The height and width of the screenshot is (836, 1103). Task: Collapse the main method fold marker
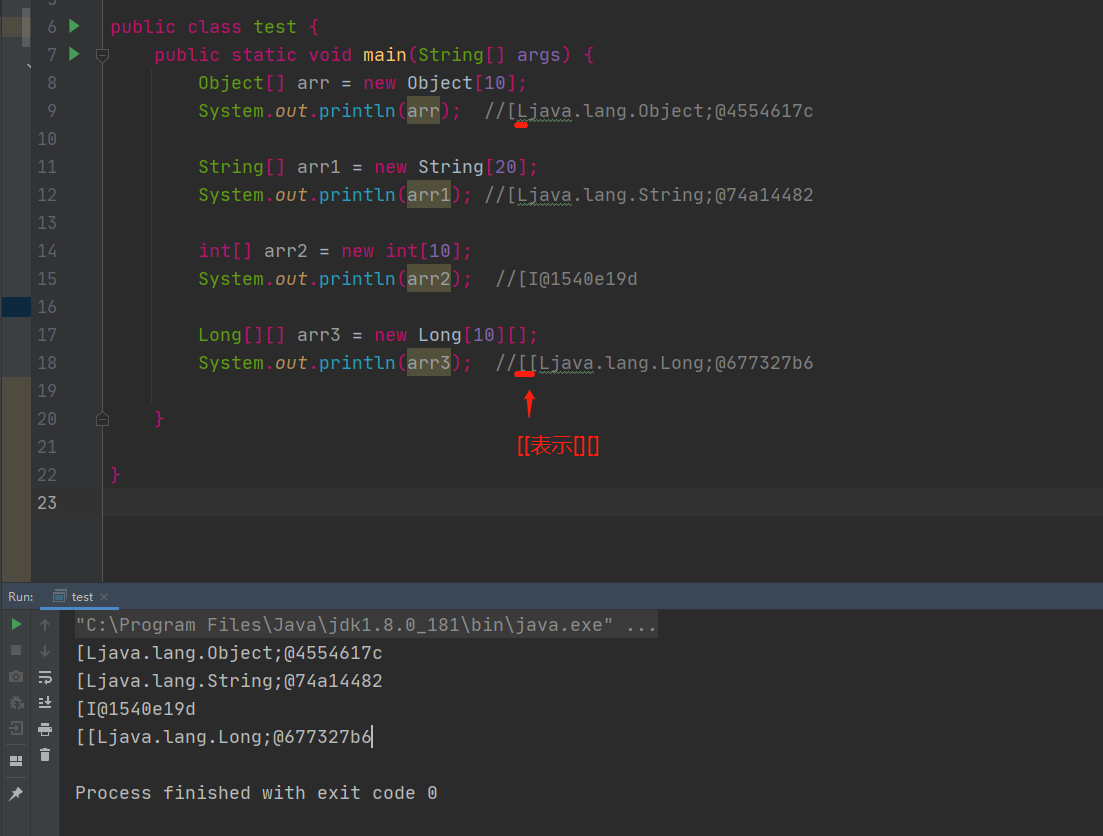coord(102,55)
